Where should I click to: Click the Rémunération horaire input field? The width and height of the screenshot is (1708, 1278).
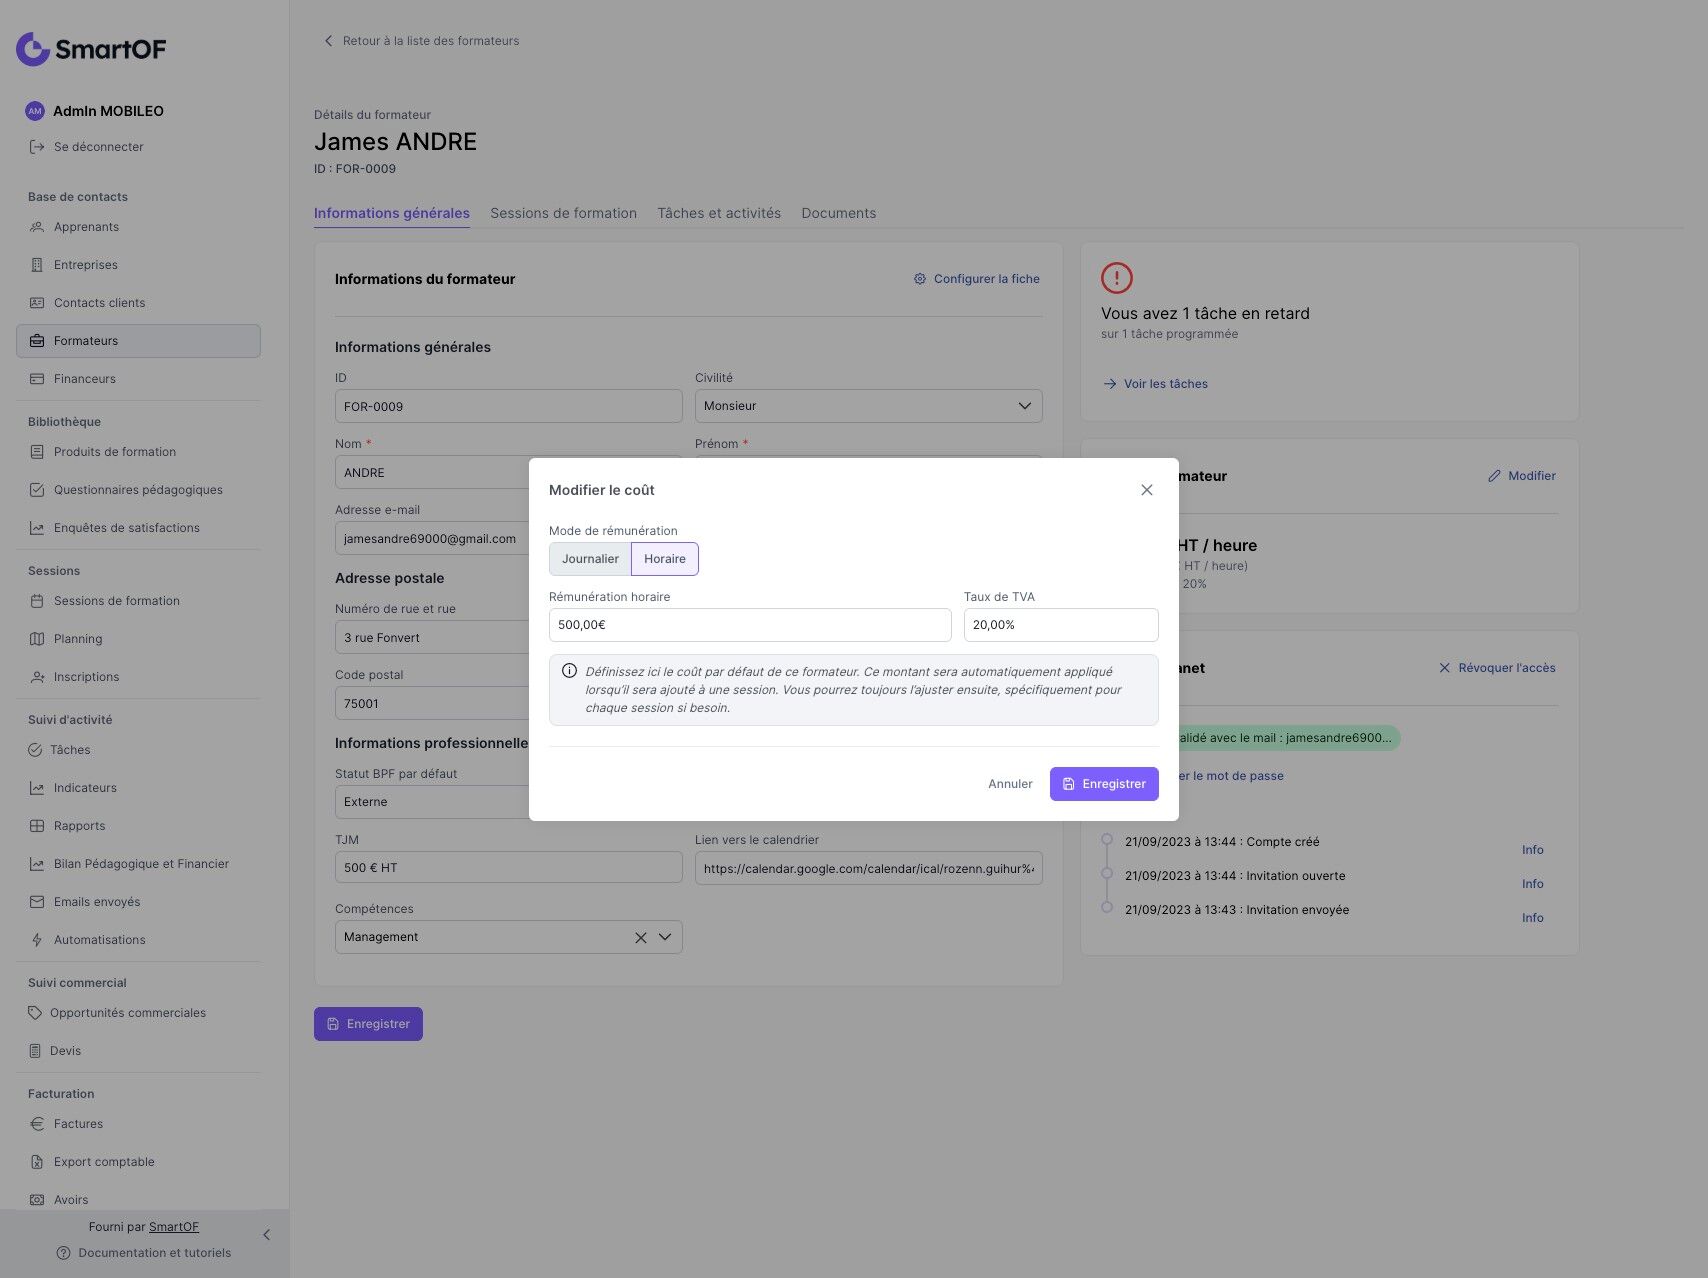[x=749, y=625]
